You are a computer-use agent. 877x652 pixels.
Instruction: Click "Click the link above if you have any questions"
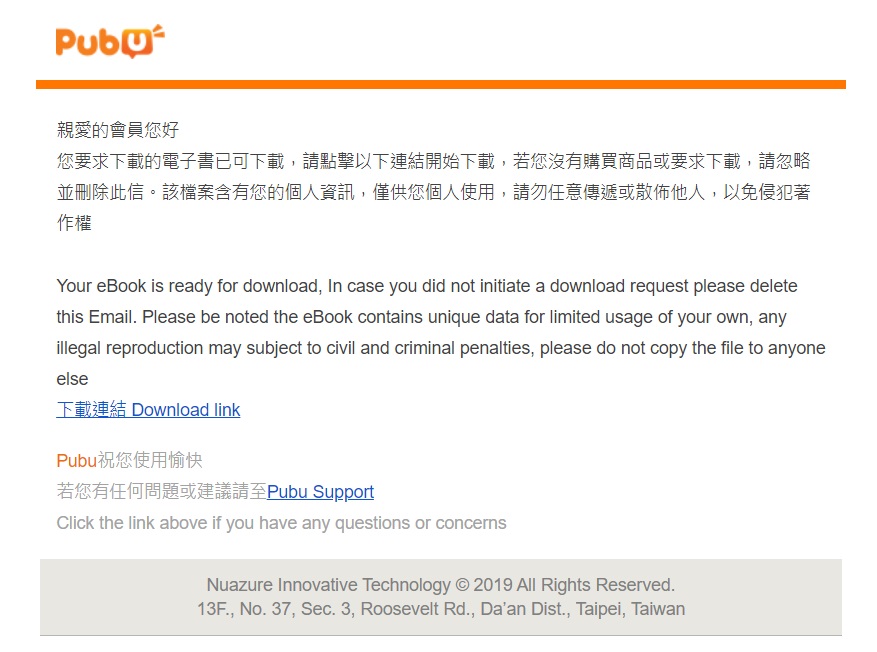[x=281, y=523]
